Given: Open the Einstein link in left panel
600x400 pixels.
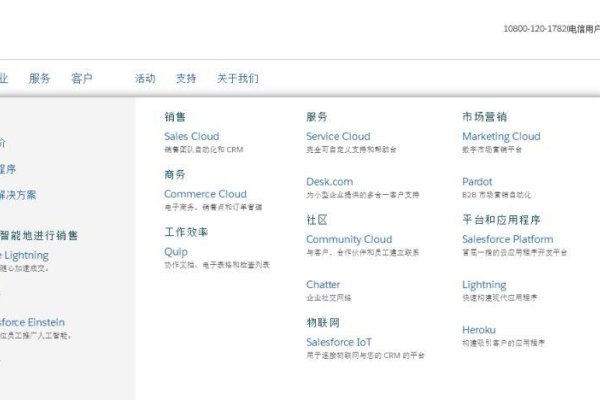Looking at the screenshot, I should point(32,322).
